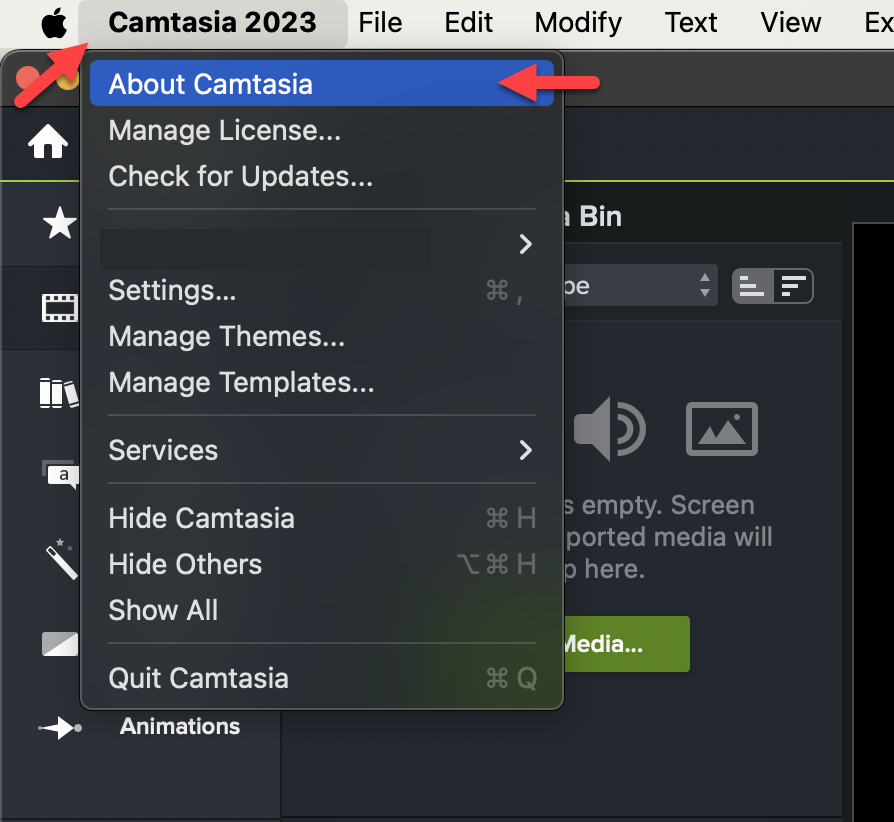Open the Apple menu
This screenshot has width=894, height=822.
point(52,22)
